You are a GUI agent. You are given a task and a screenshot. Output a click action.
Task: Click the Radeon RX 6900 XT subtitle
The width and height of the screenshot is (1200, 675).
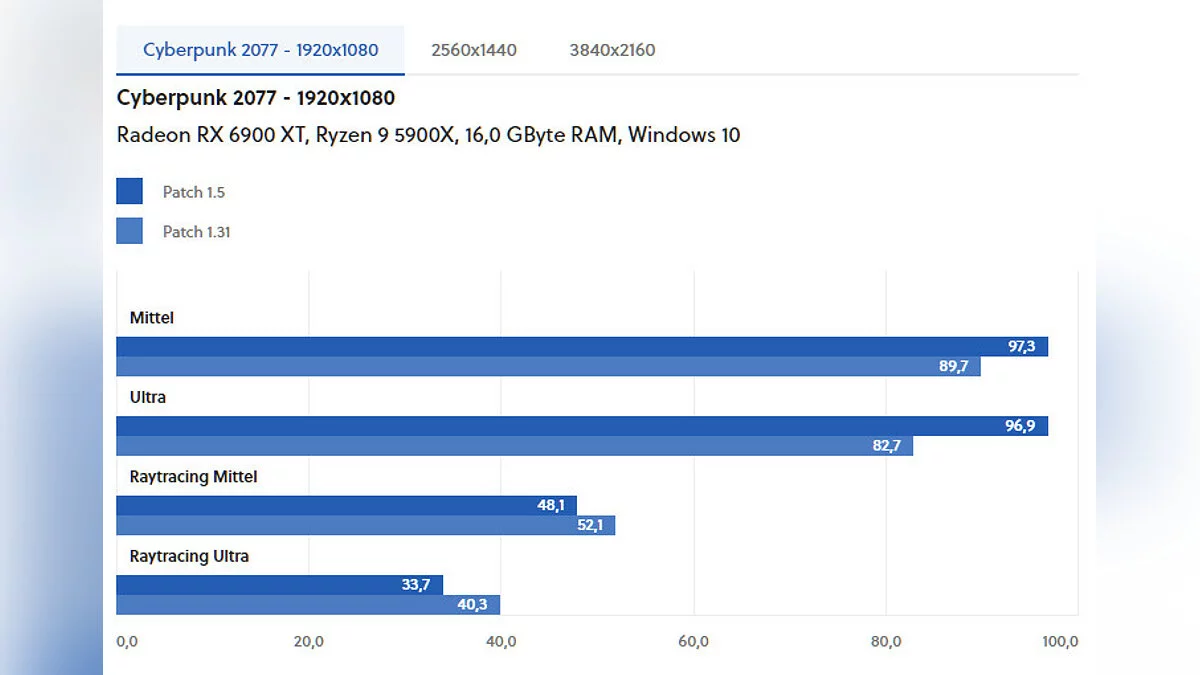point(429,135)
